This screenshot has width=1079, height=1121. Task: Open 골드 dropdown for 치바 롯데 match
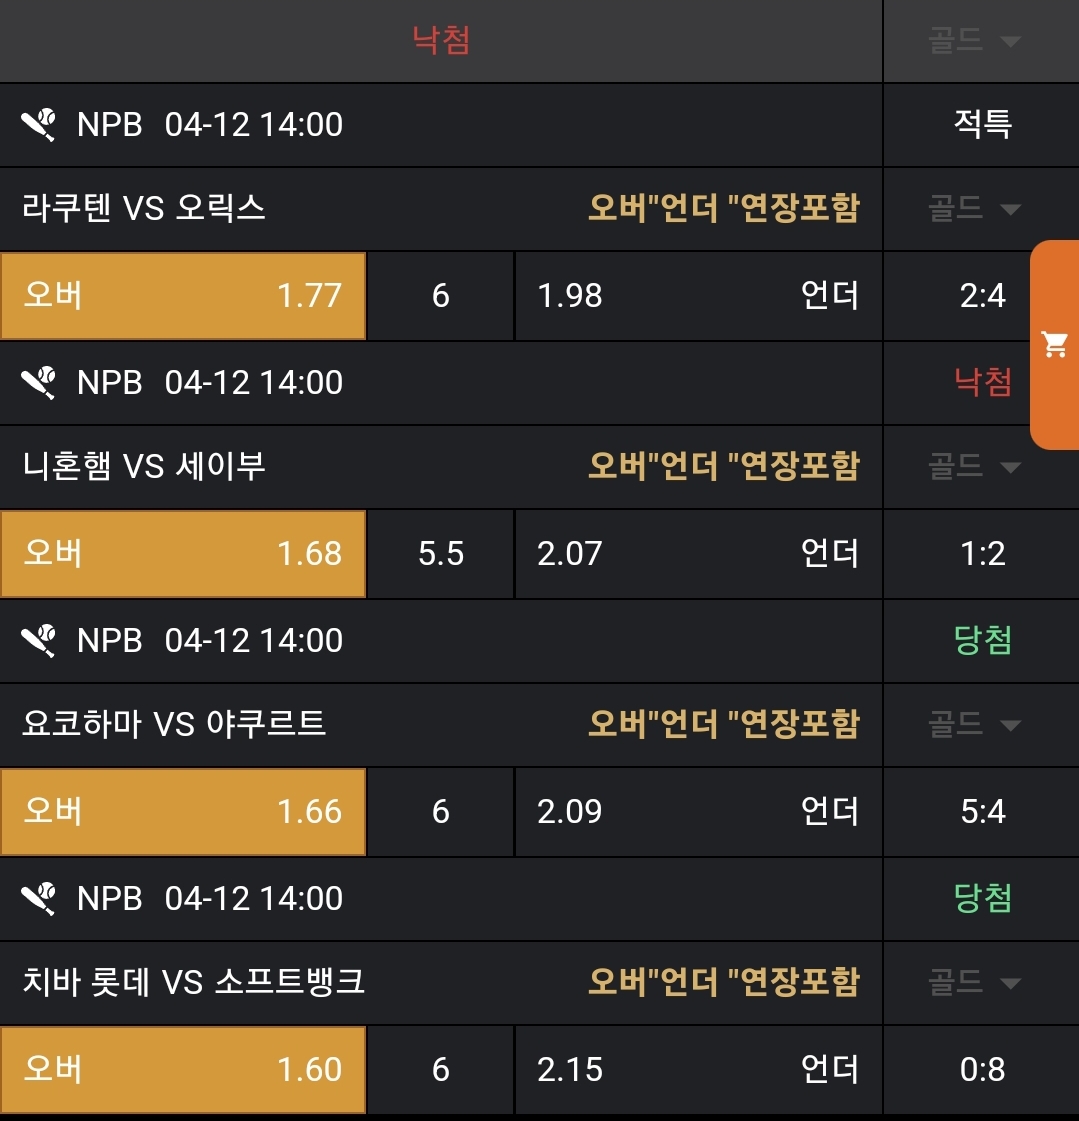[x=974, y=983]
